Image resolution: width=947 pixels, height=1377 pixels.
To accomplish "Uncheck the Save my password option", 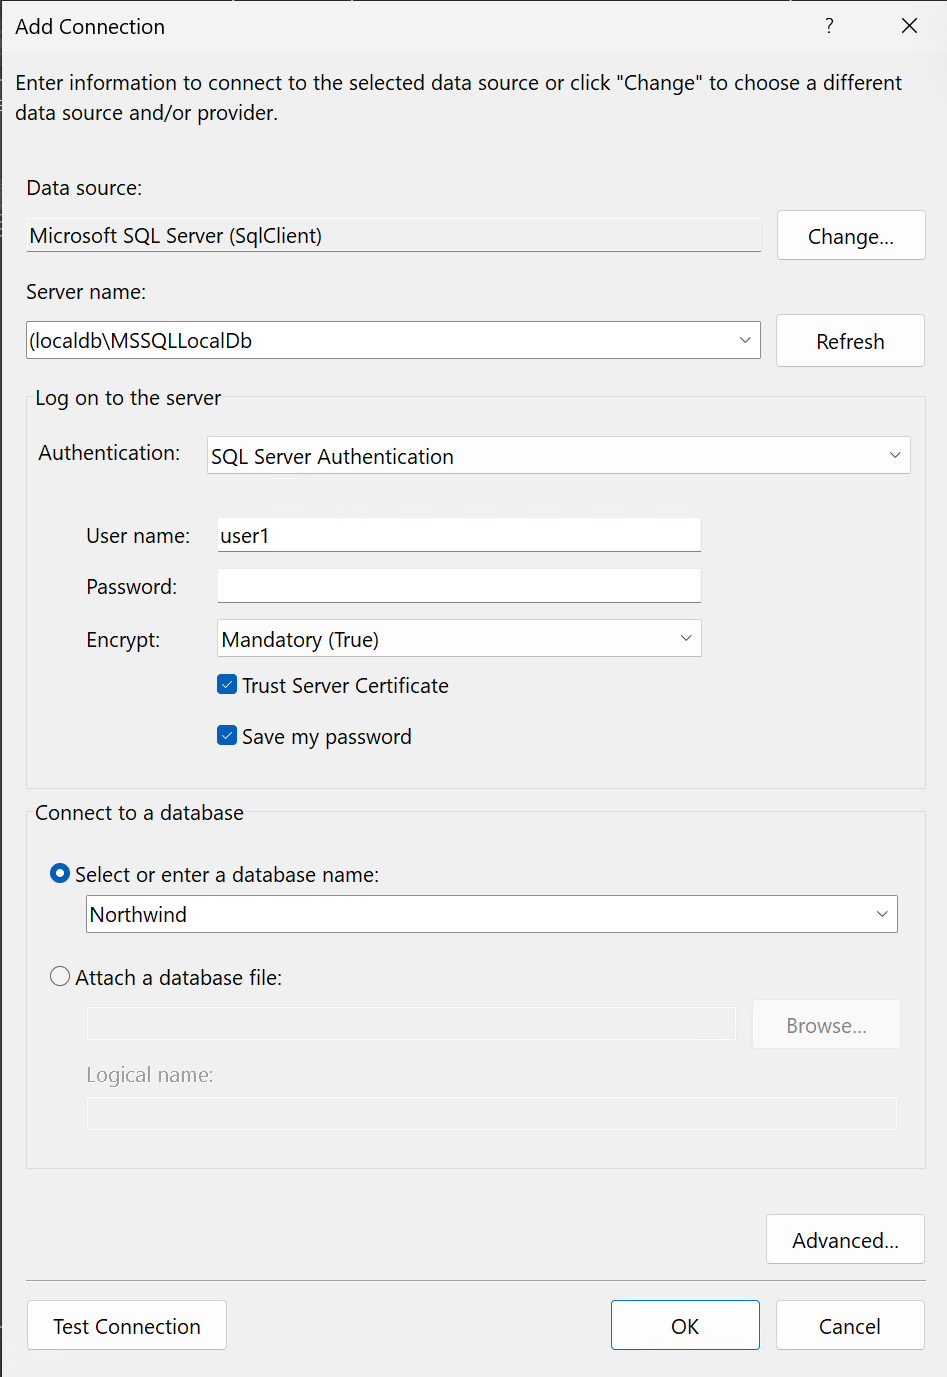I will pos(227,735).
